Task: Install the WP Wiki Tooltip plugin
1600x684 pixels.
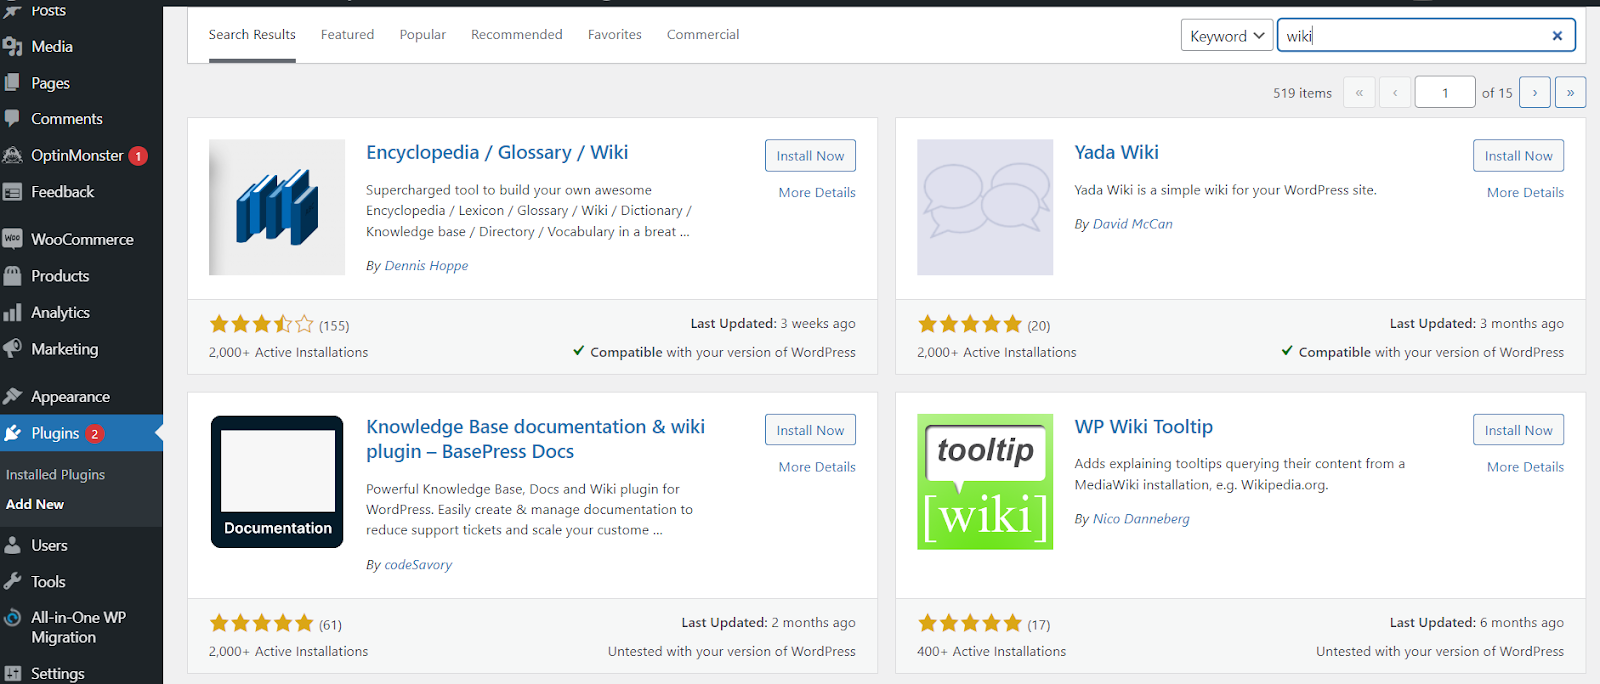Action: pyautogui.click(x=1518, y=430)
